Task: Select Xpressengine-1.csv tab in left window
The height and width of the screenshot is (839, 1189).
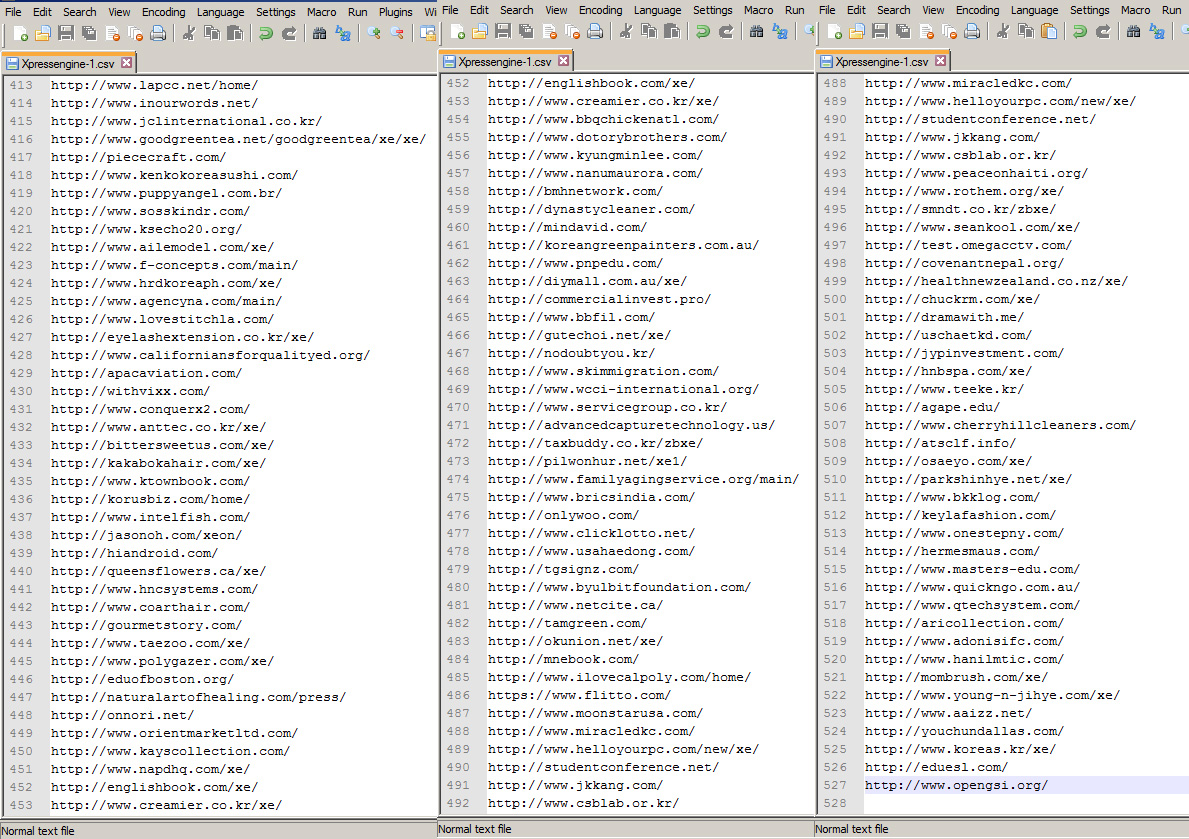Action: [x=68, y=64]
